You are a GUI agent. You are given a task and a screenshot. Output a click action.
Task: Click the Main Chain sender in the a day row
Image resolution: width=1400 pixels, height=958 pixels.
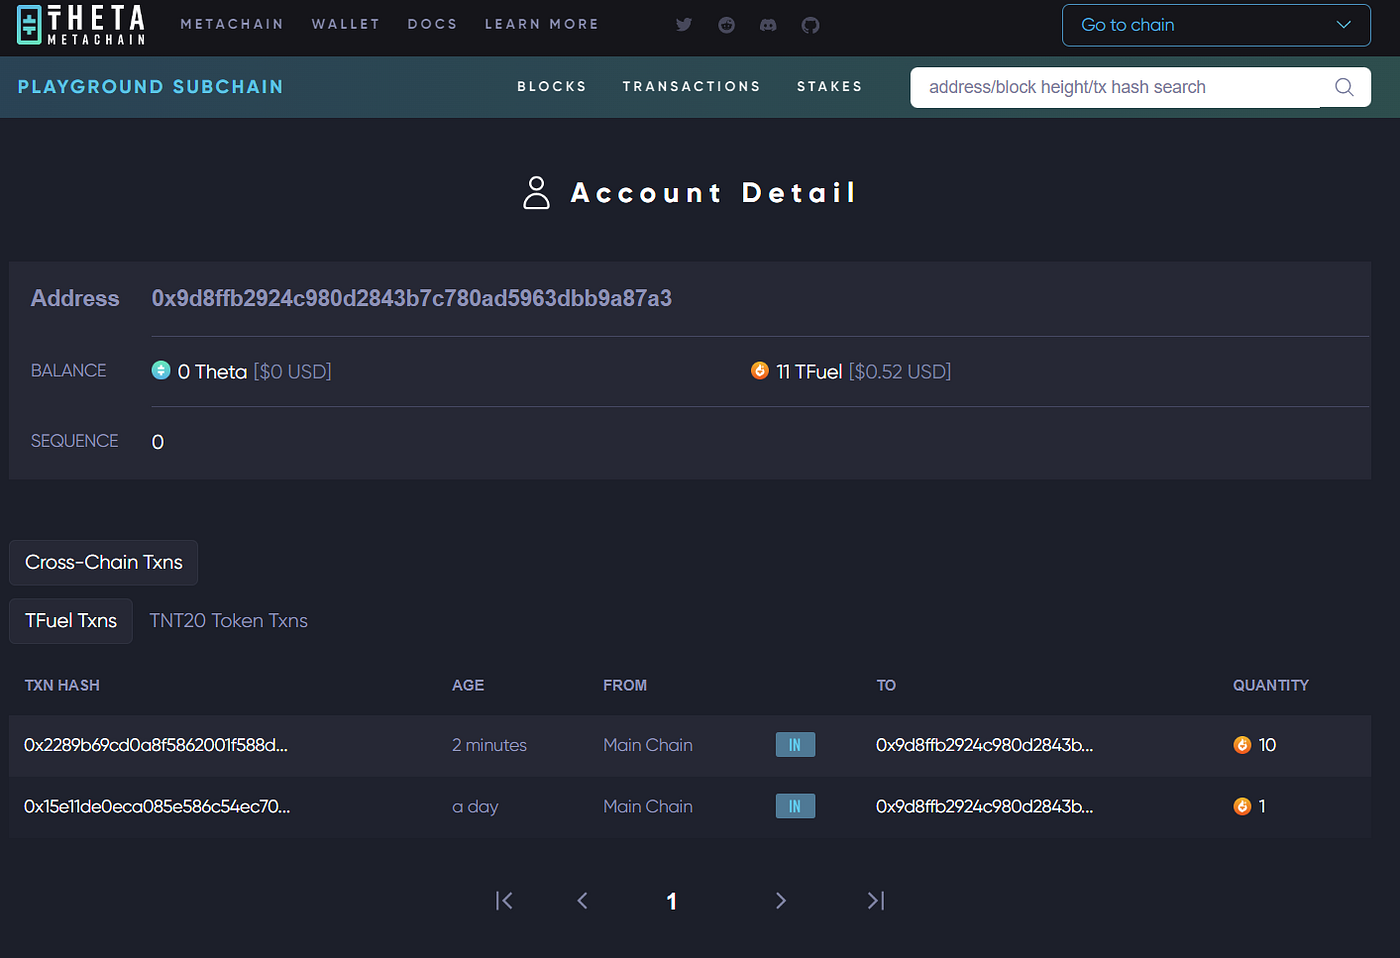coord(648,806)
